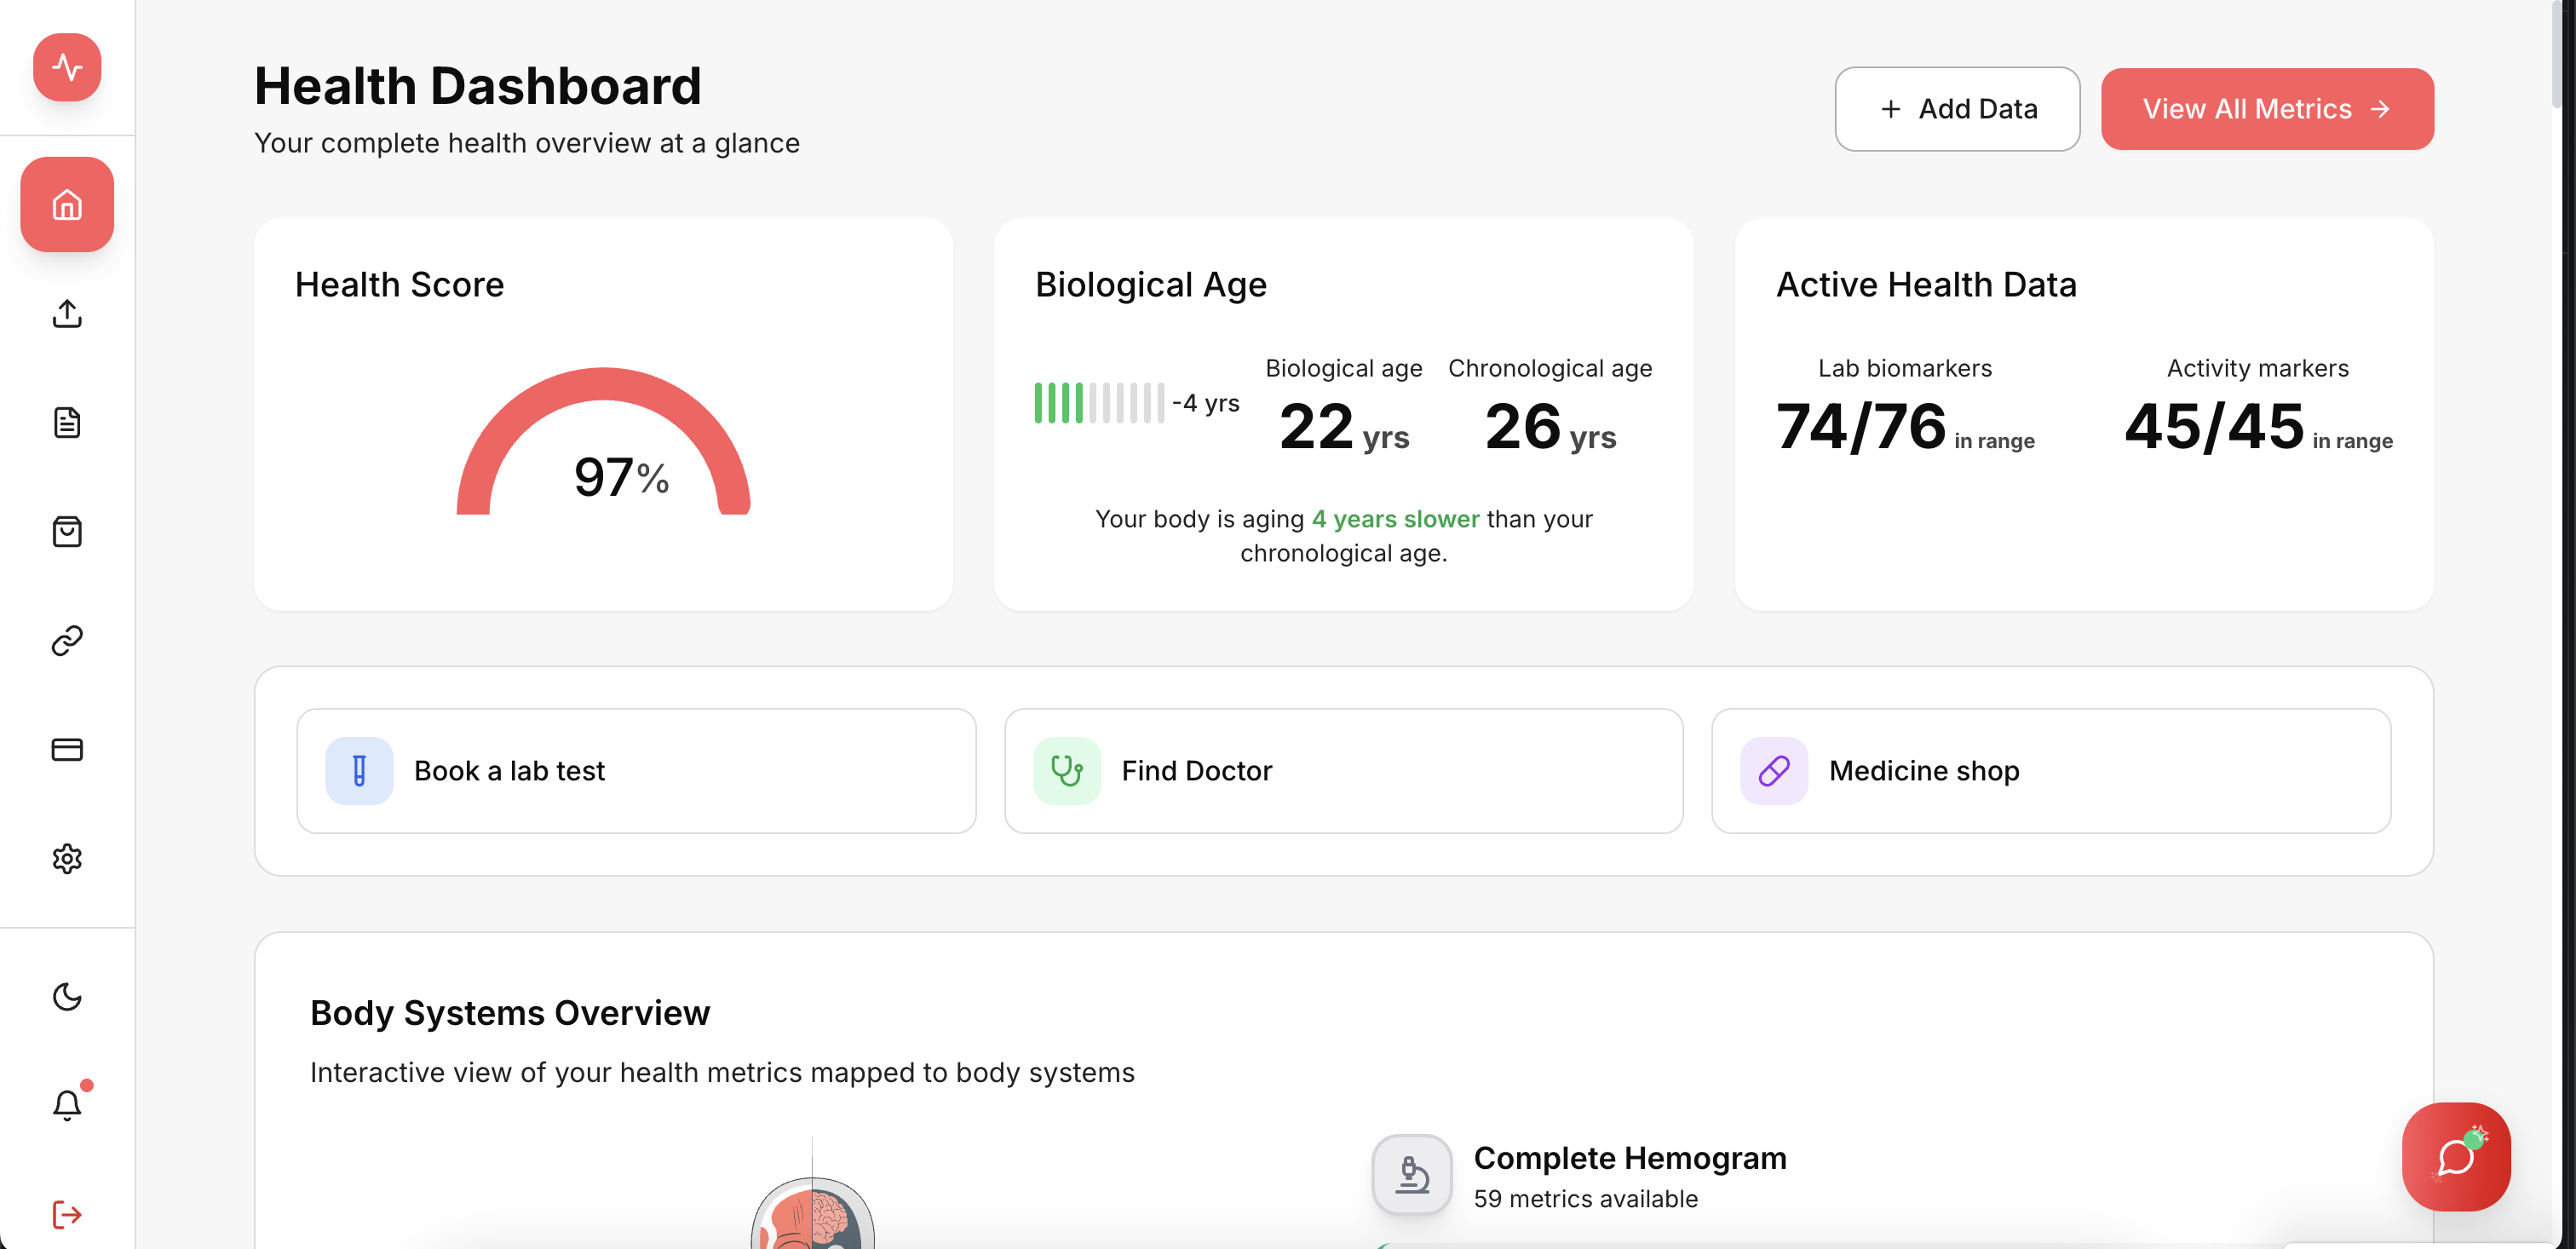This screenshot has height=1249, width=2576.
Task: Click the link connections sidebar icon
Action: [67, 640]
